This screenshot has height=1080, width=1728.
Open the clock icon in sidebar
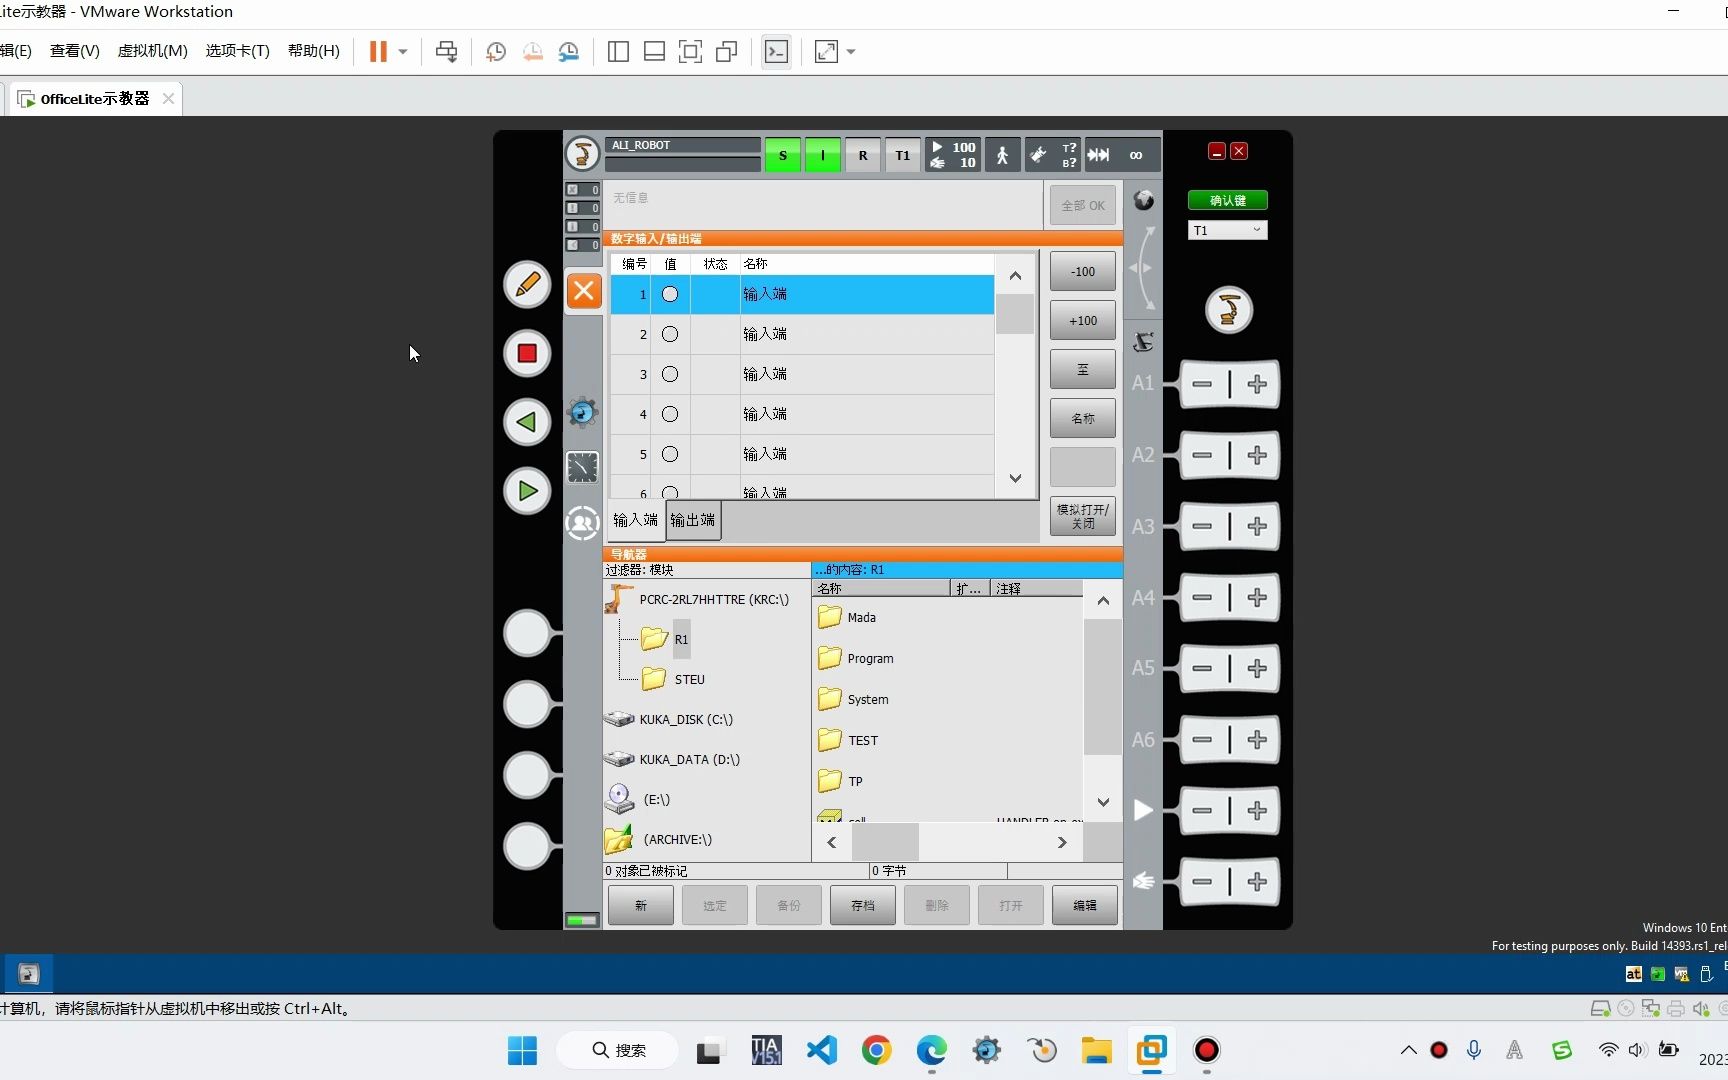582,467
